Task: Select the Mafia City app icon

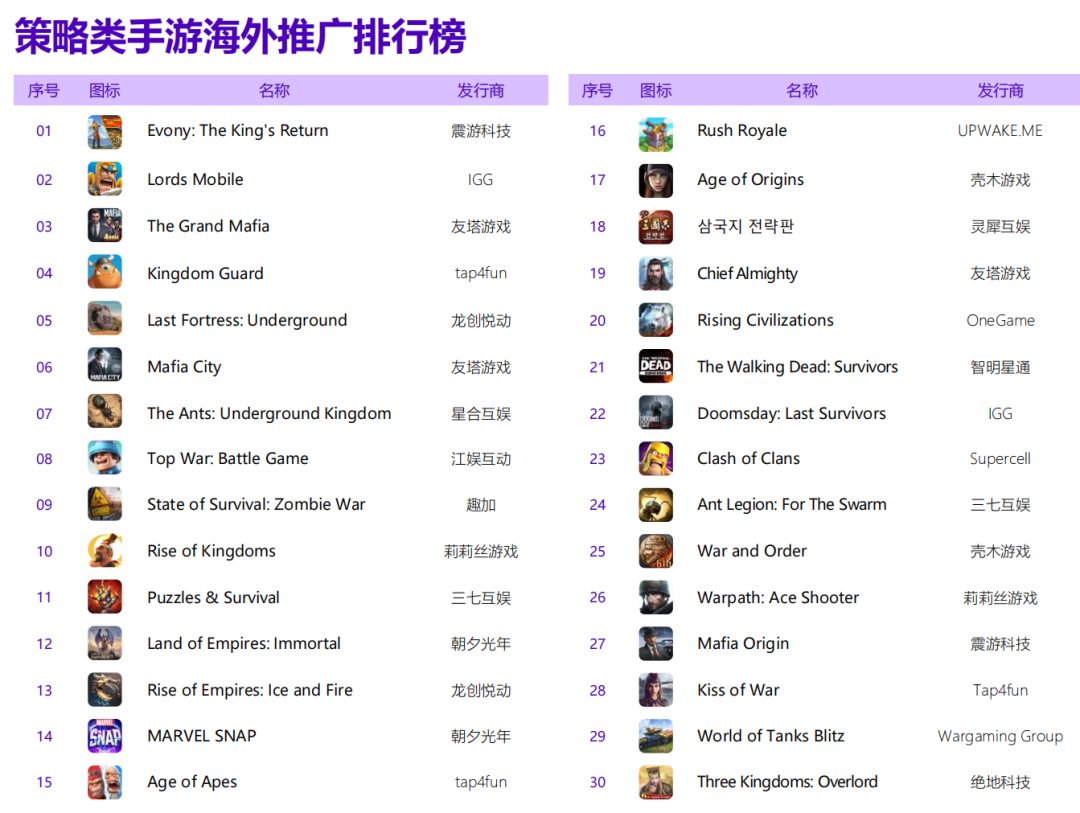Action: (x=105, y=365)
